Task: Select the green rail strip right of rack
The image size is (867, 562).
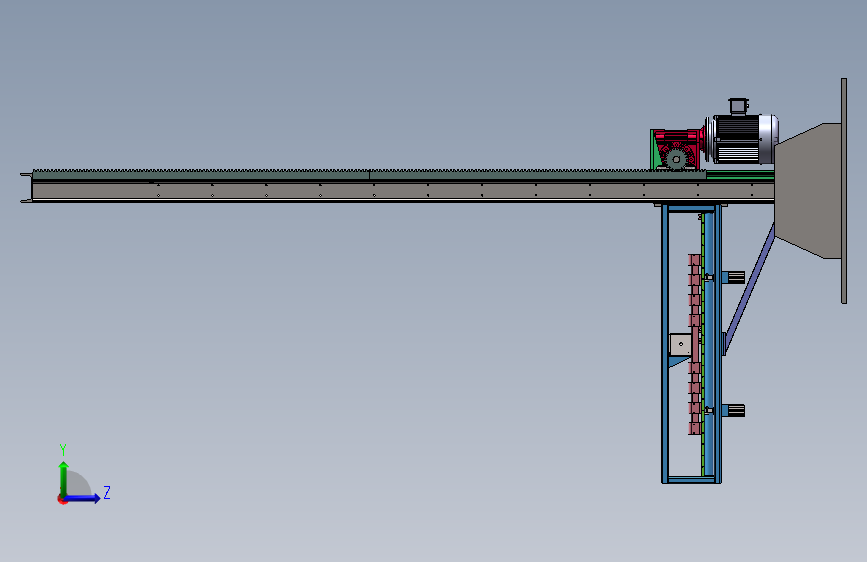Action: point(740,175)
